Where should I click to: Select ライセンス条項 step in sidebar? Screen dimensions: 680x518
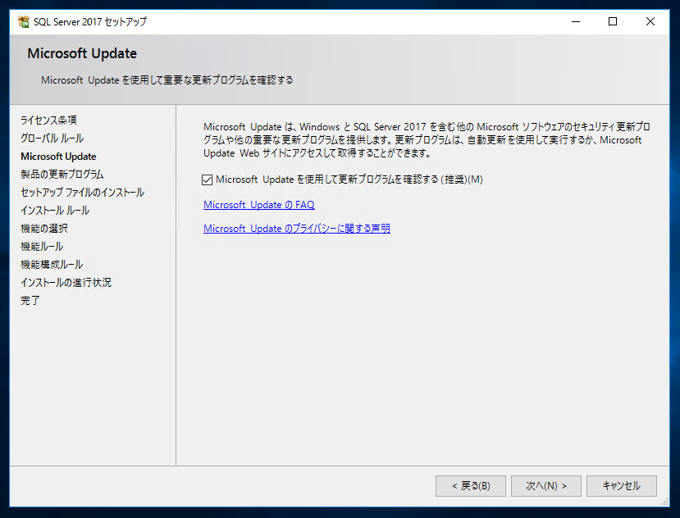49,120
